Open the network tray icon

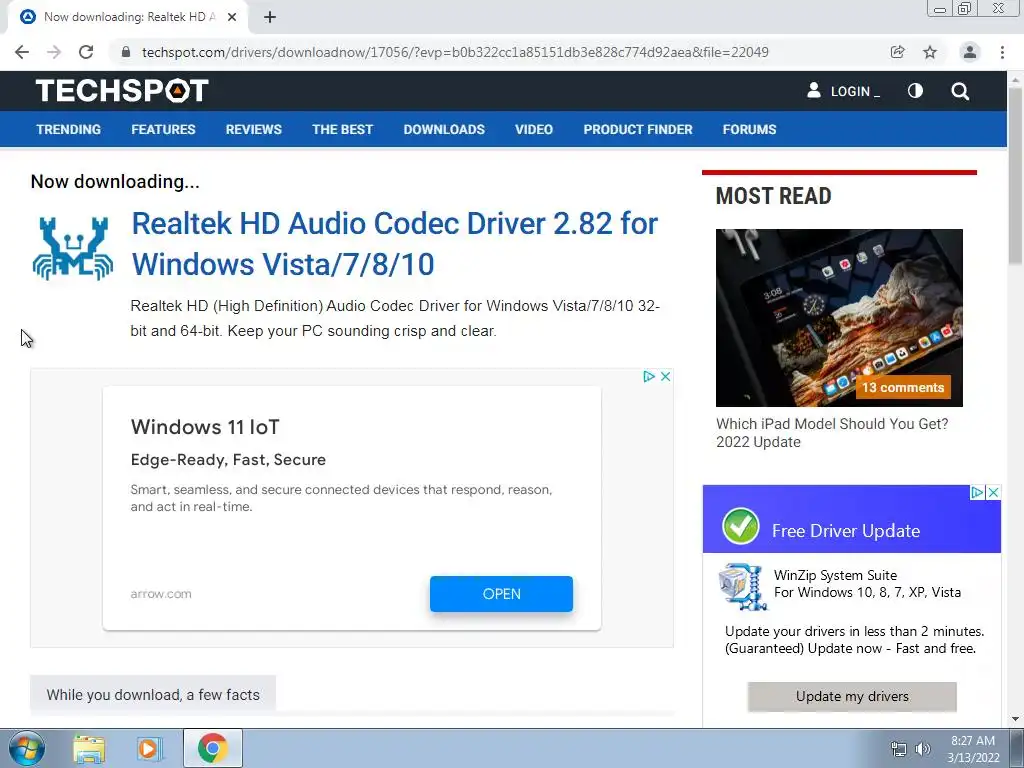tap(899, 749)
